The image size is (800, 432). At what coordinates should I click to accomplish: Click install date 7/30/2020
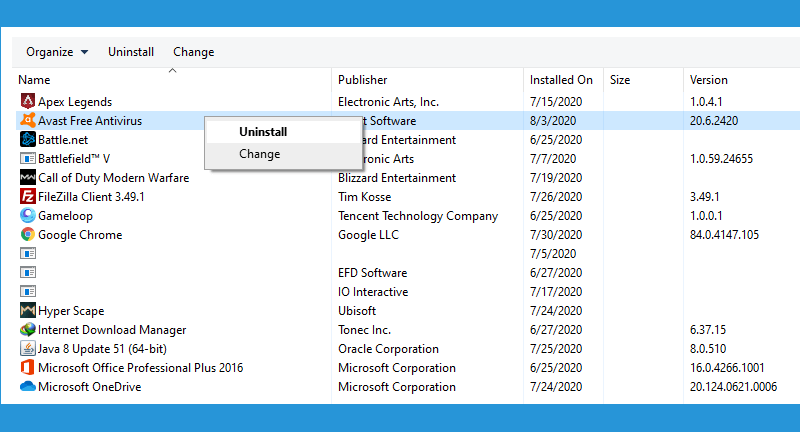[x=556, y=235]
